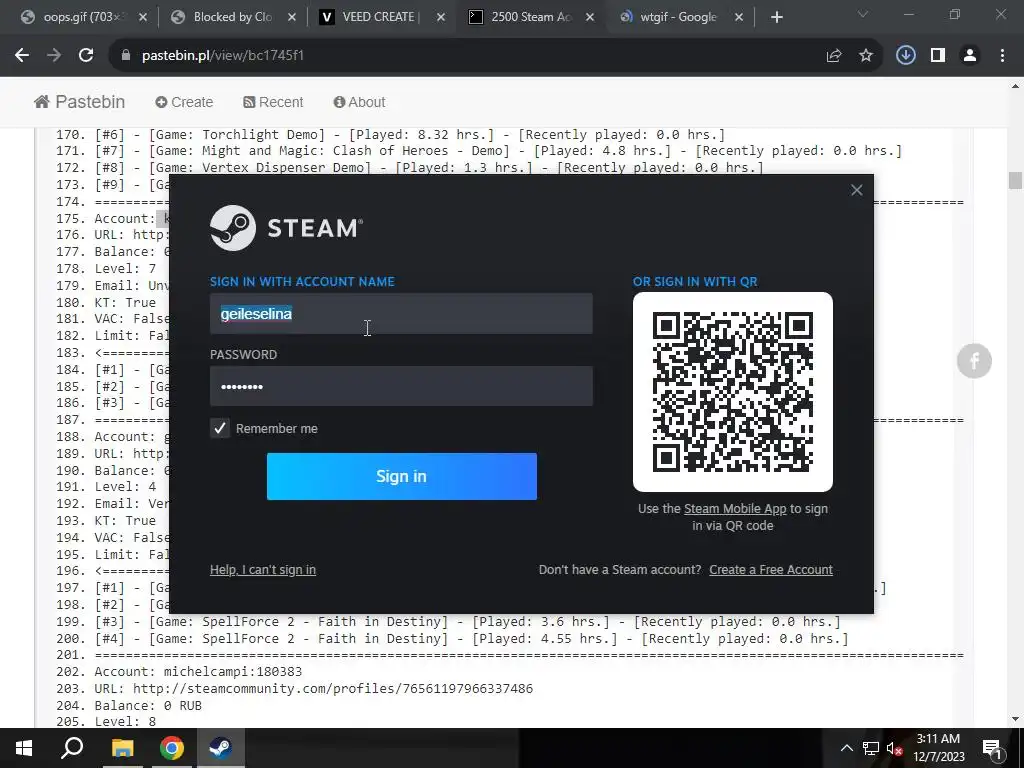The height and width of the screenshot is (768, 1024).
Task: Open the Recent pastes menu item
Action: (273, 102)
